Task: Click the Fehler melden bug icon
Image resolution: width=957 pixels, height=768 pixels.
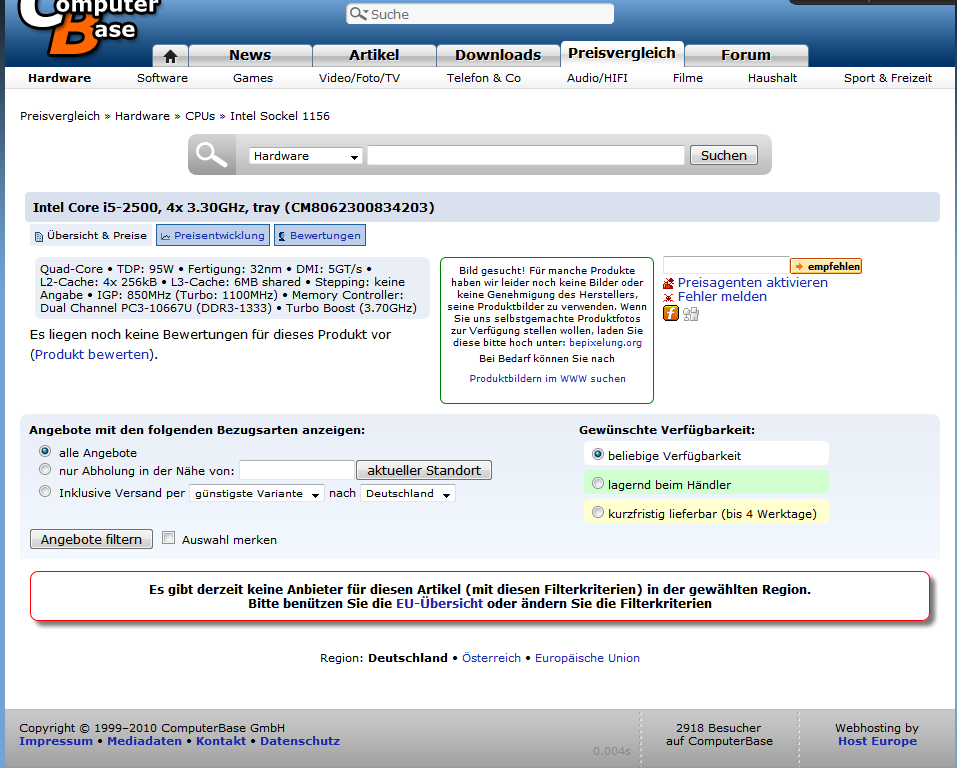Action: (668, 297)
